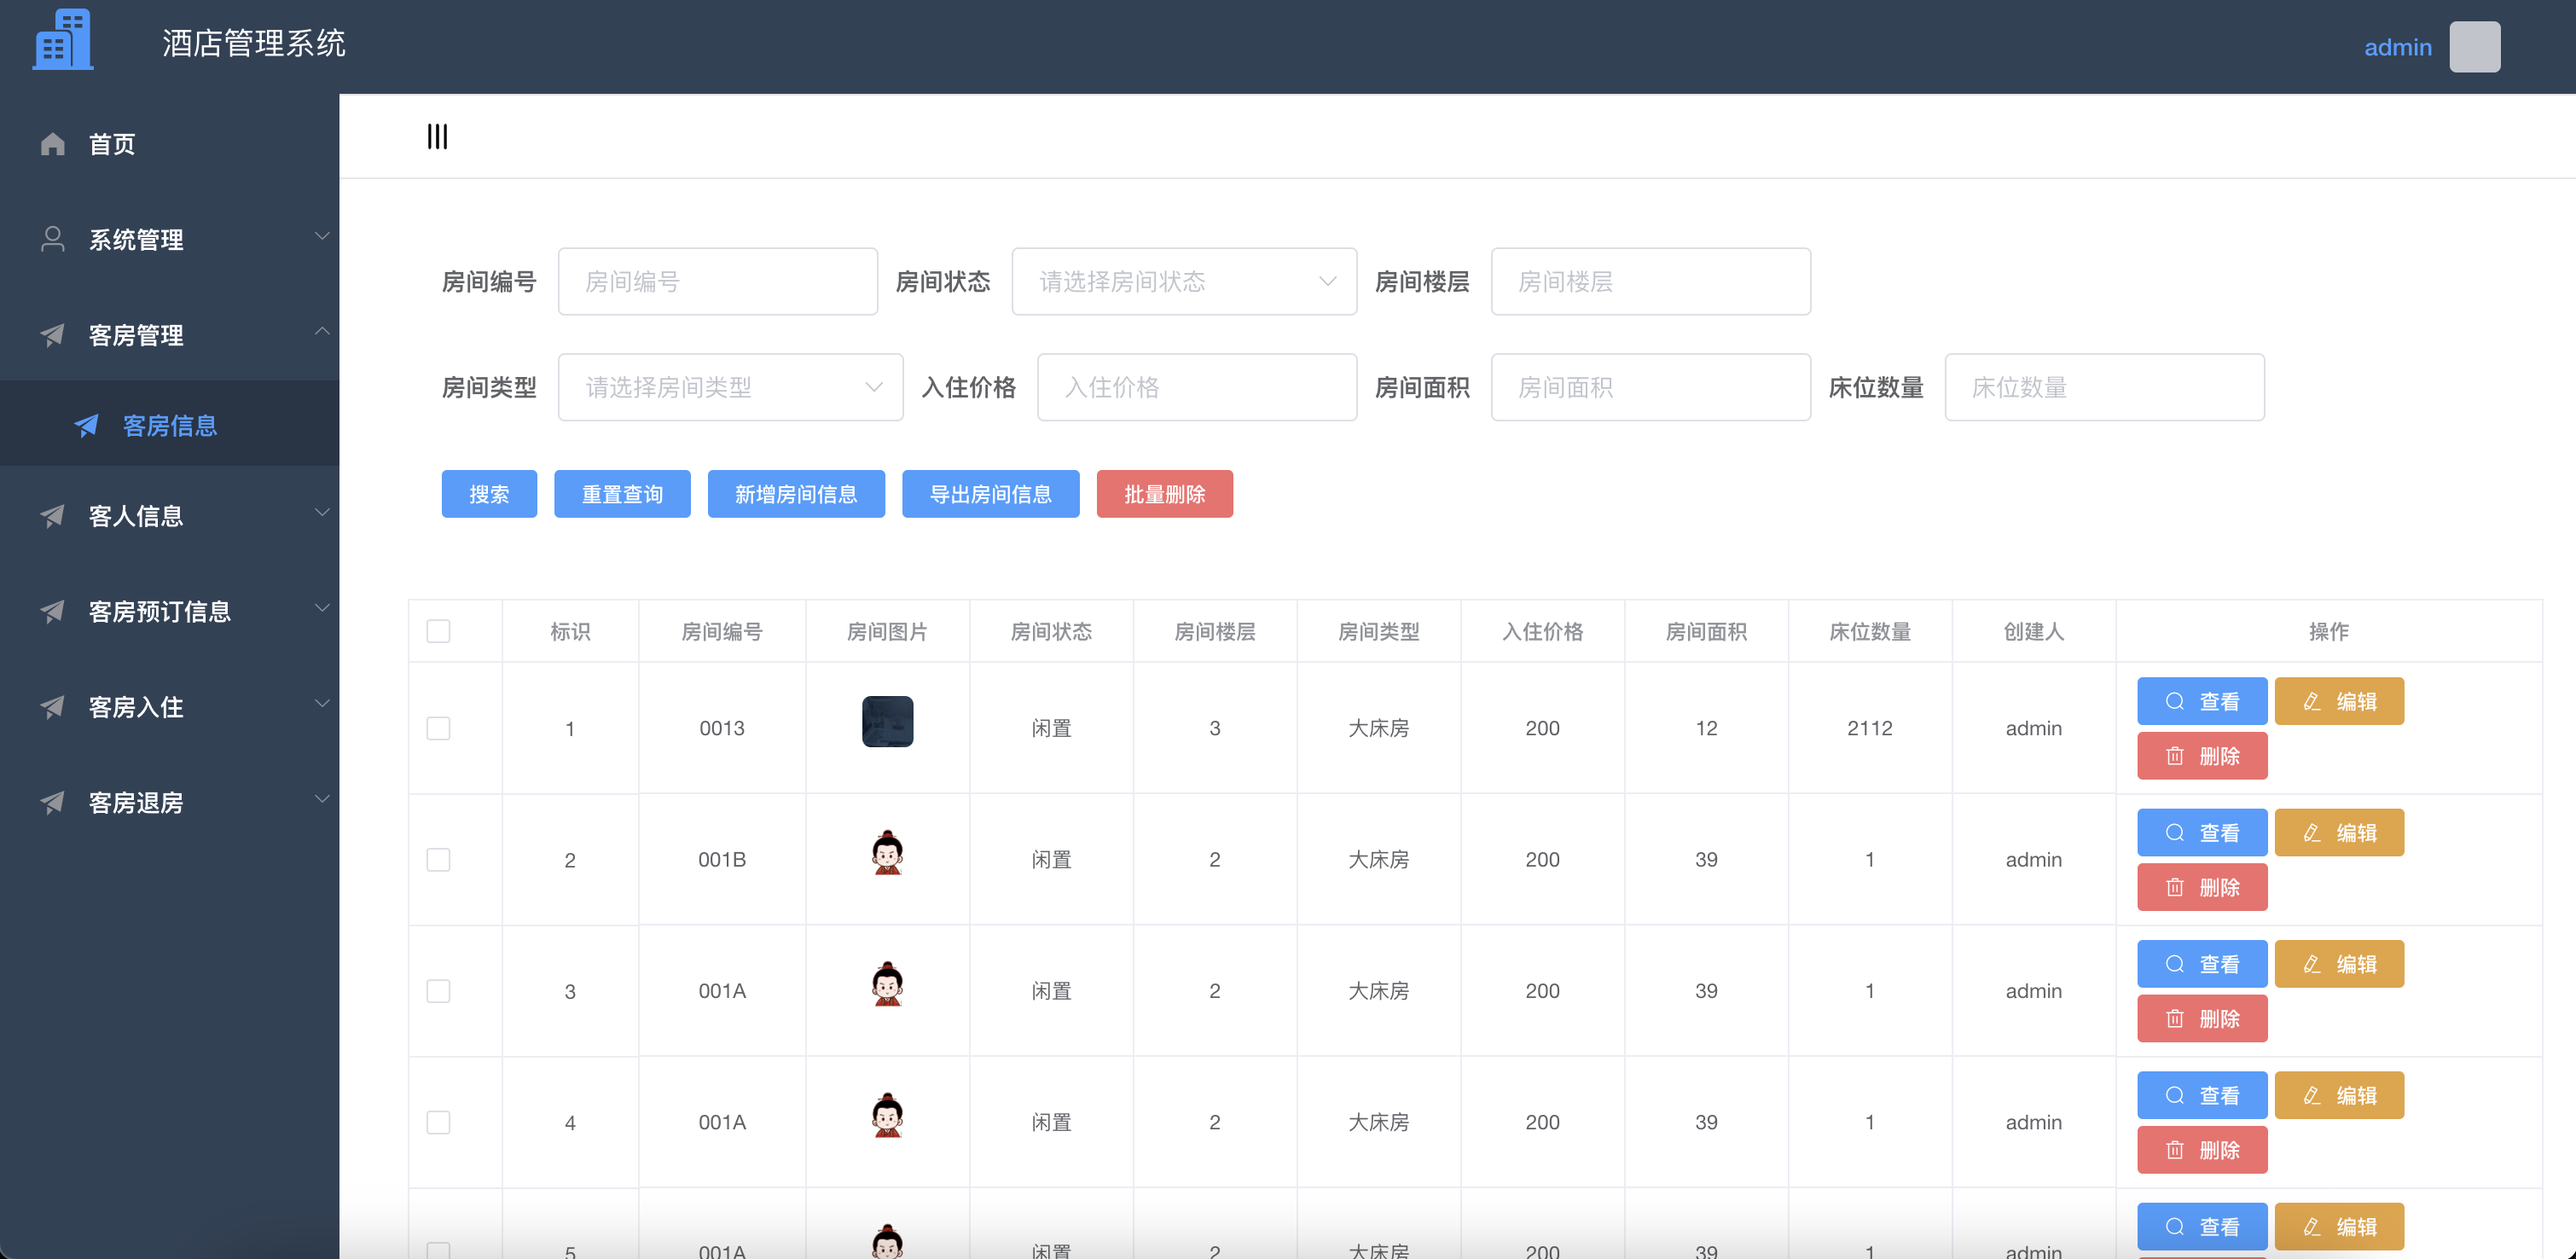
Task: Check the select-all checkbox in the table header
Action: click(438, 631)
